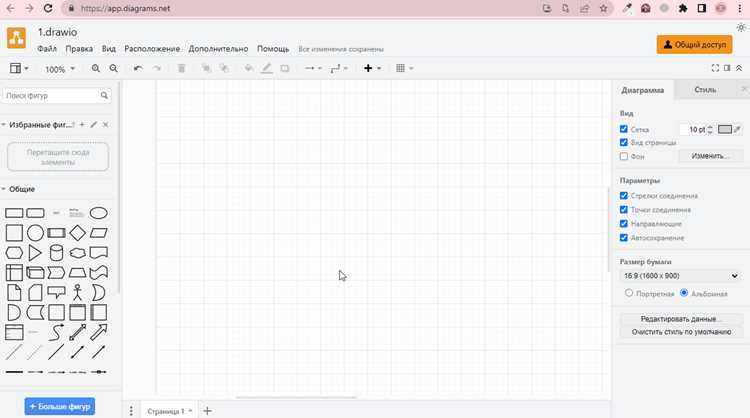Select the cylinder shape

tap(56, 253)
